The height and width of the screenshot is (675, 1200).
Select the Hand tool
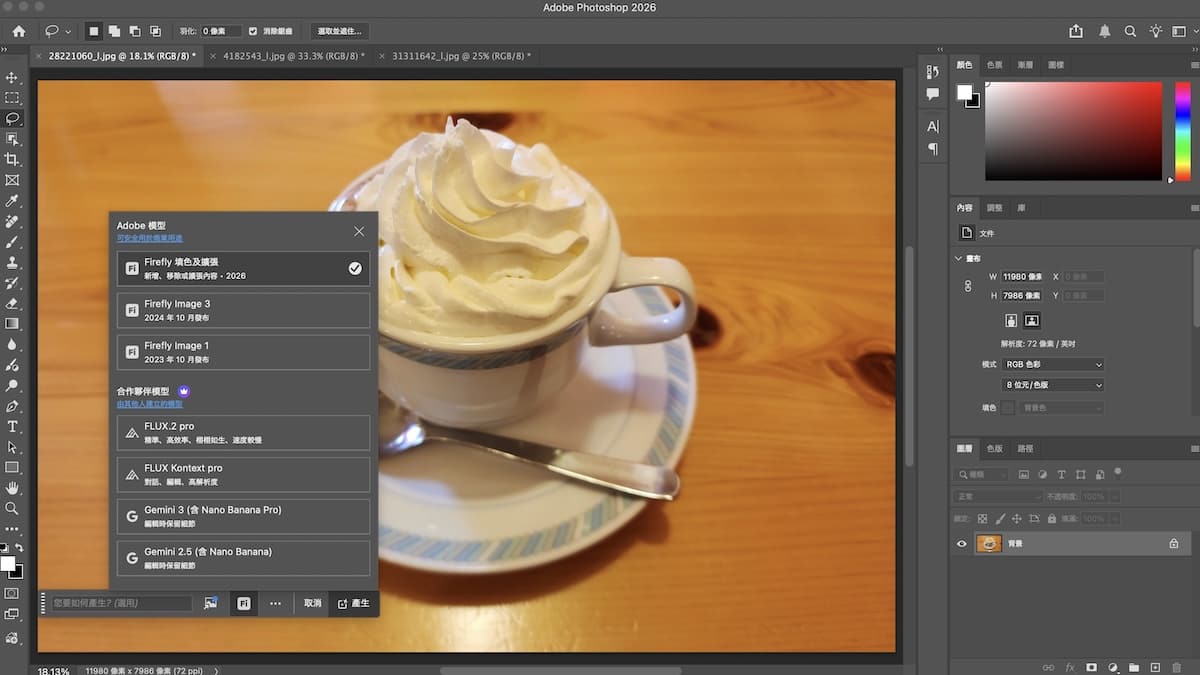(x=12, y=488)
